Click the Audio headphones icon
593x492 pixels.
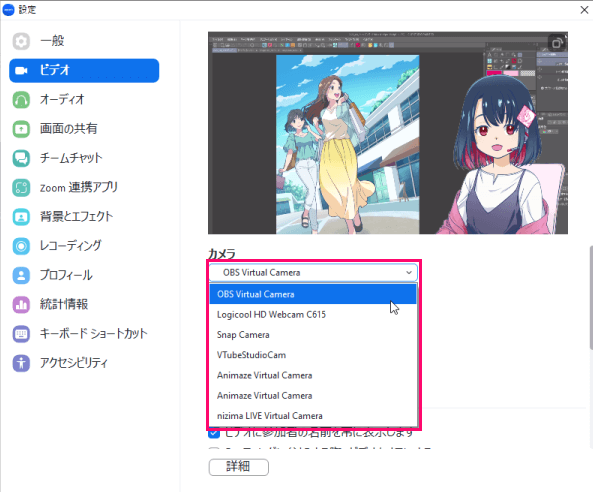(21, 100)
